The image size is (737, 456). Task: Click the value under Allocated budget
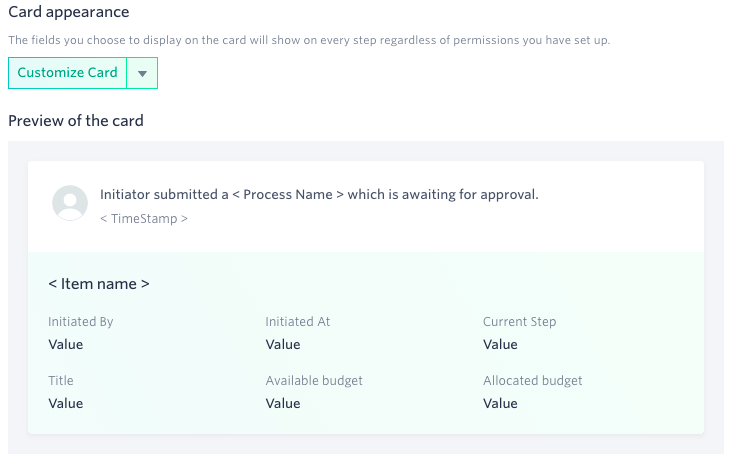point(500,403)
